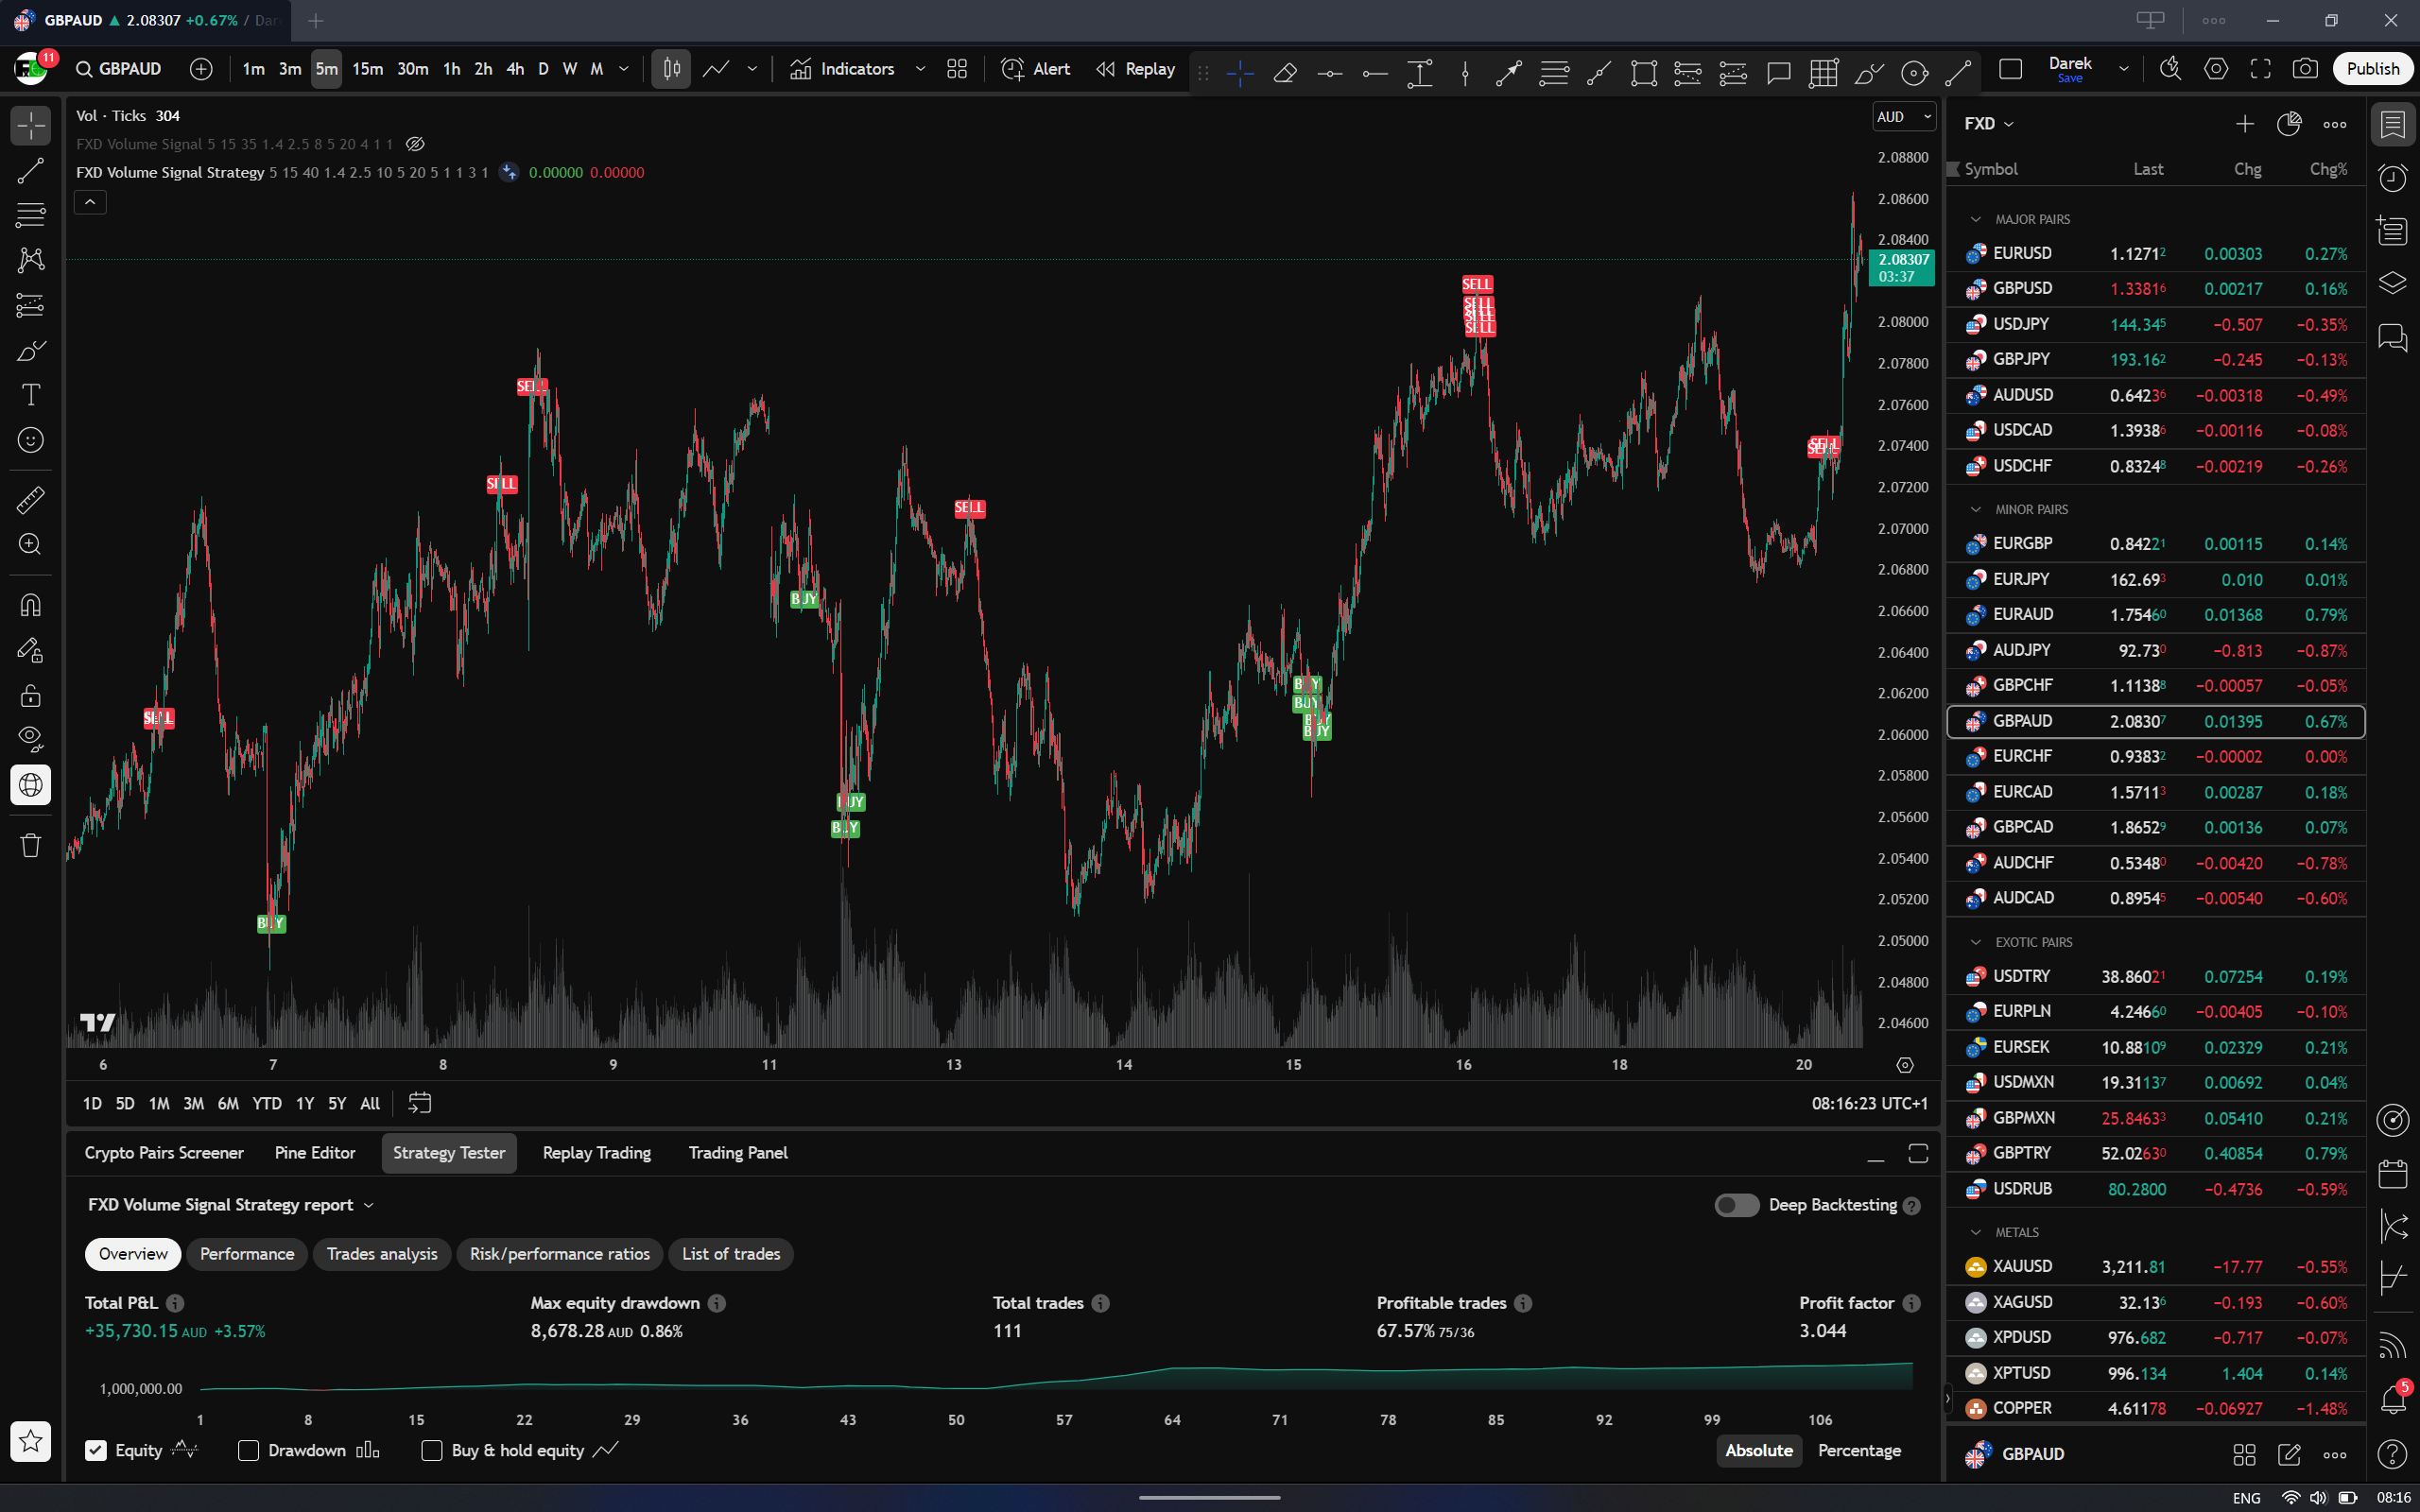This screenshot has height=1512, width=2420.
Task: Click the Publish button
Action: (x=2373, y=69)
